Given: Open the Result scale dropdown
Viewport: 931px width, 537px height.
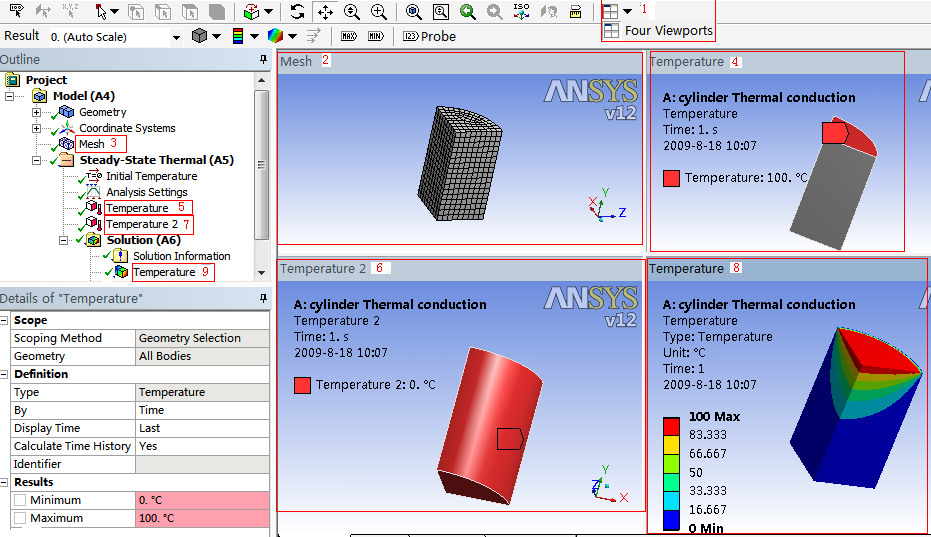Looking at the screenshot, I should (176, 37).
